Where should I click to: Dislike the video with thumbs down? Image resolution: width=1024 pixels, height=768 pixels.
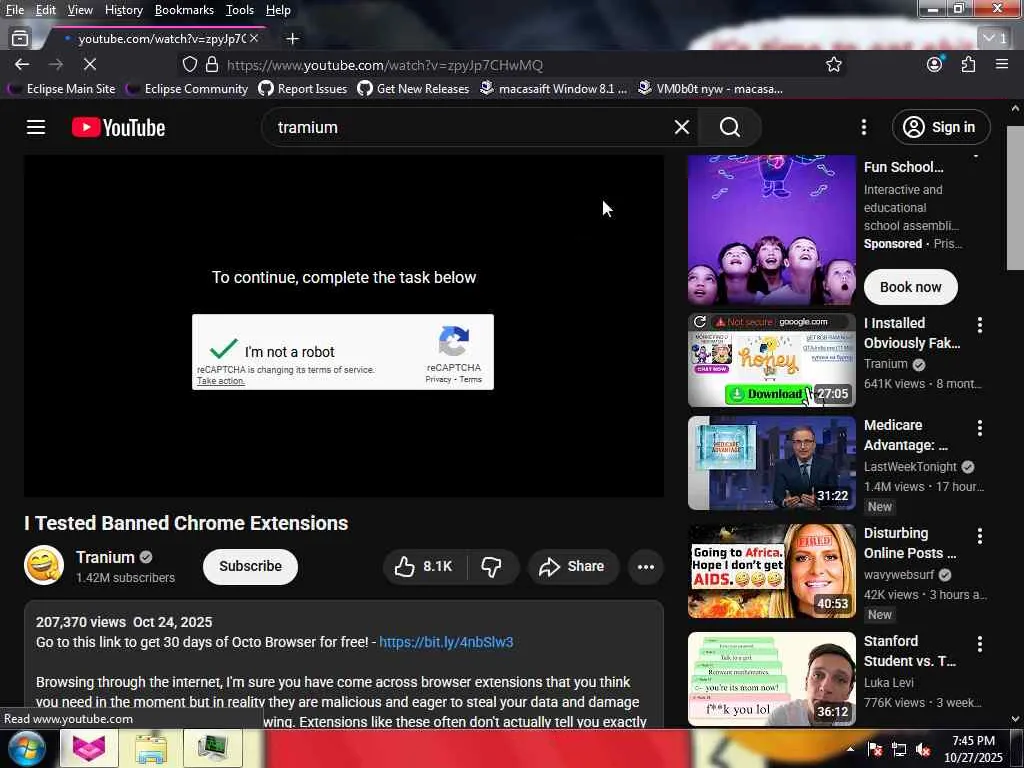click(492, 566)
